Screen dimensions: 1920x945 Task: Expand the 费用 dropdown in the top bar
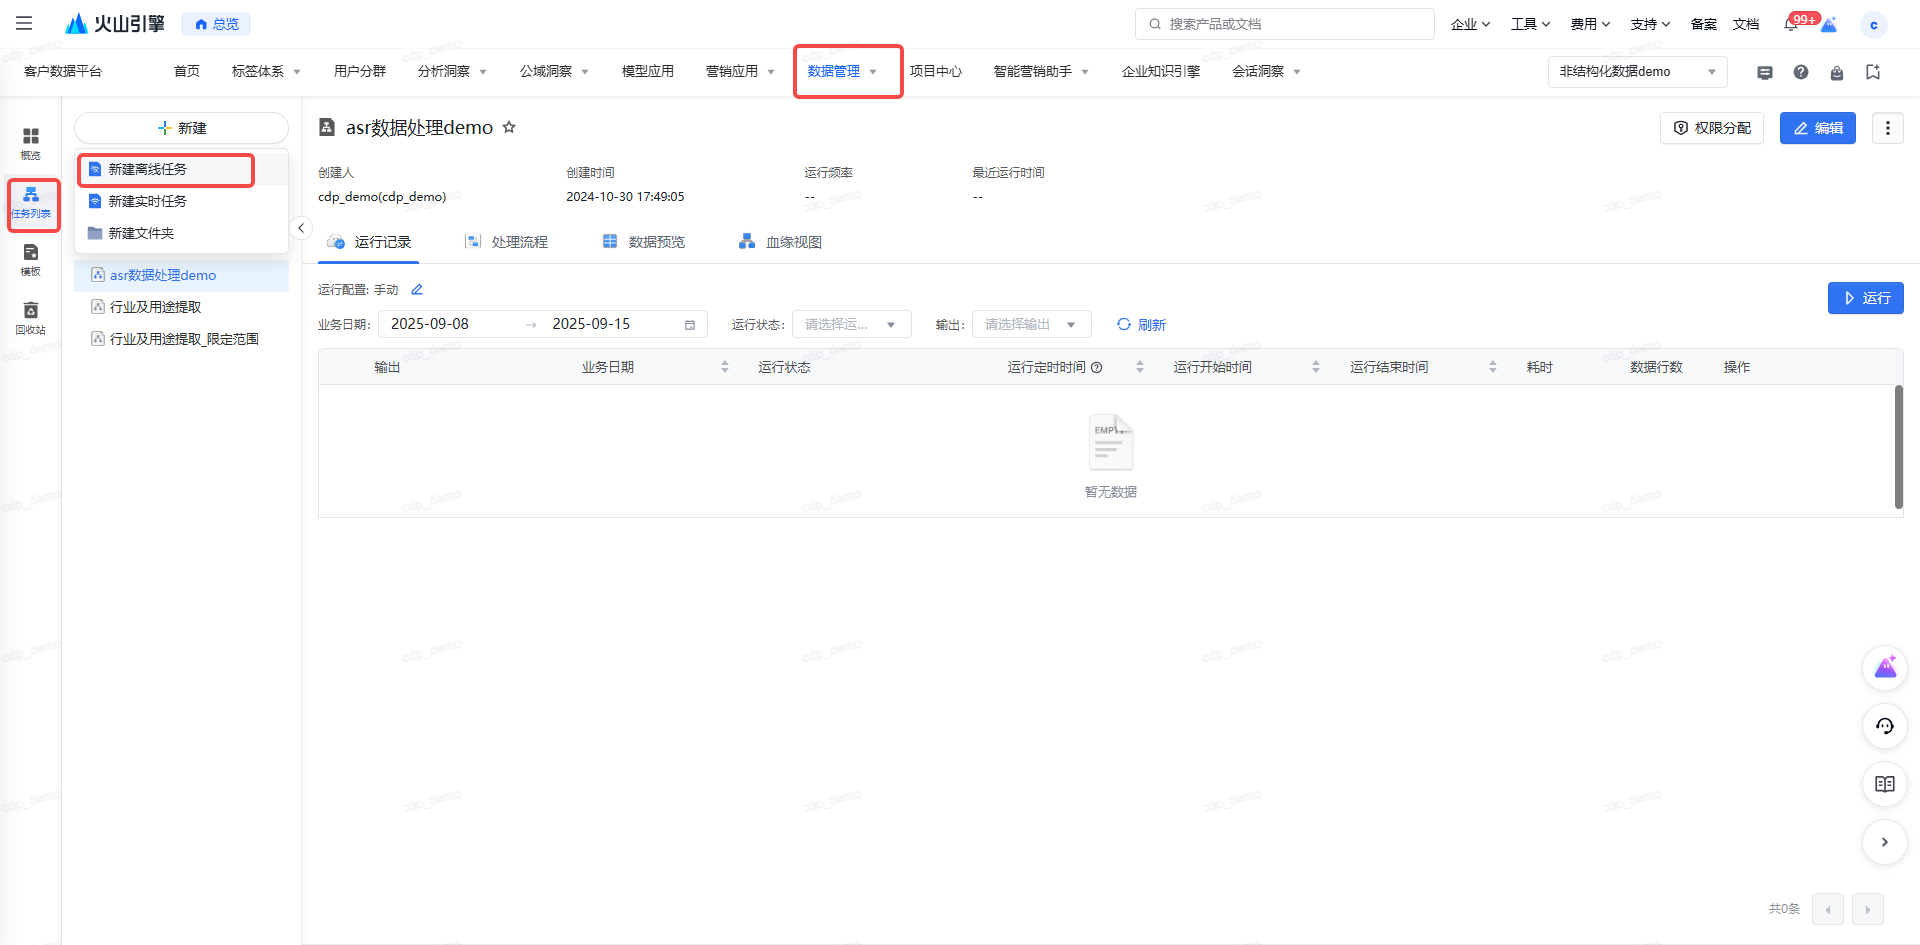coord(1591,24)
